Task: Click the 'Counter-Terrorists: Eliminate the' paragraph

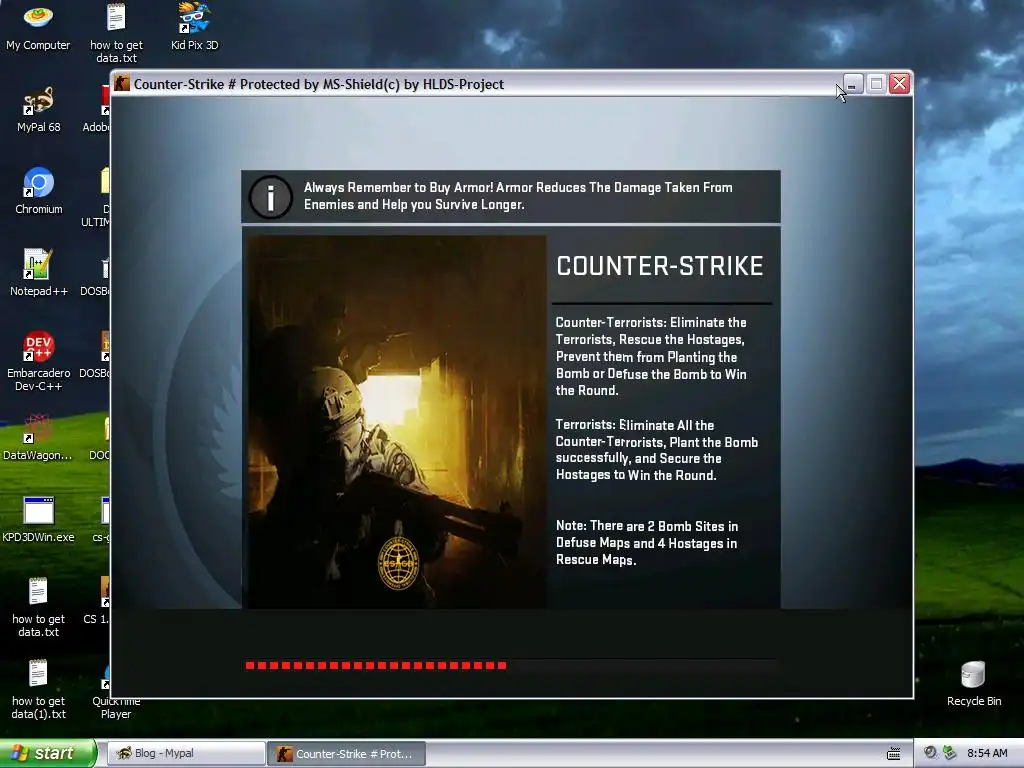Action: [x=651, y=357]
